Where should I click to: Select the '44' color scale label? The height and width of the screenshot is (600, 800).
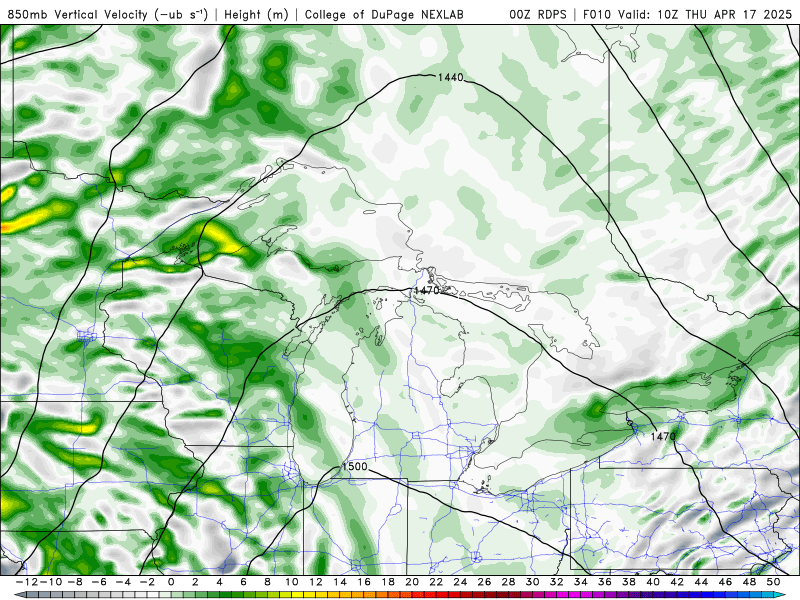[x=701, y=582]
